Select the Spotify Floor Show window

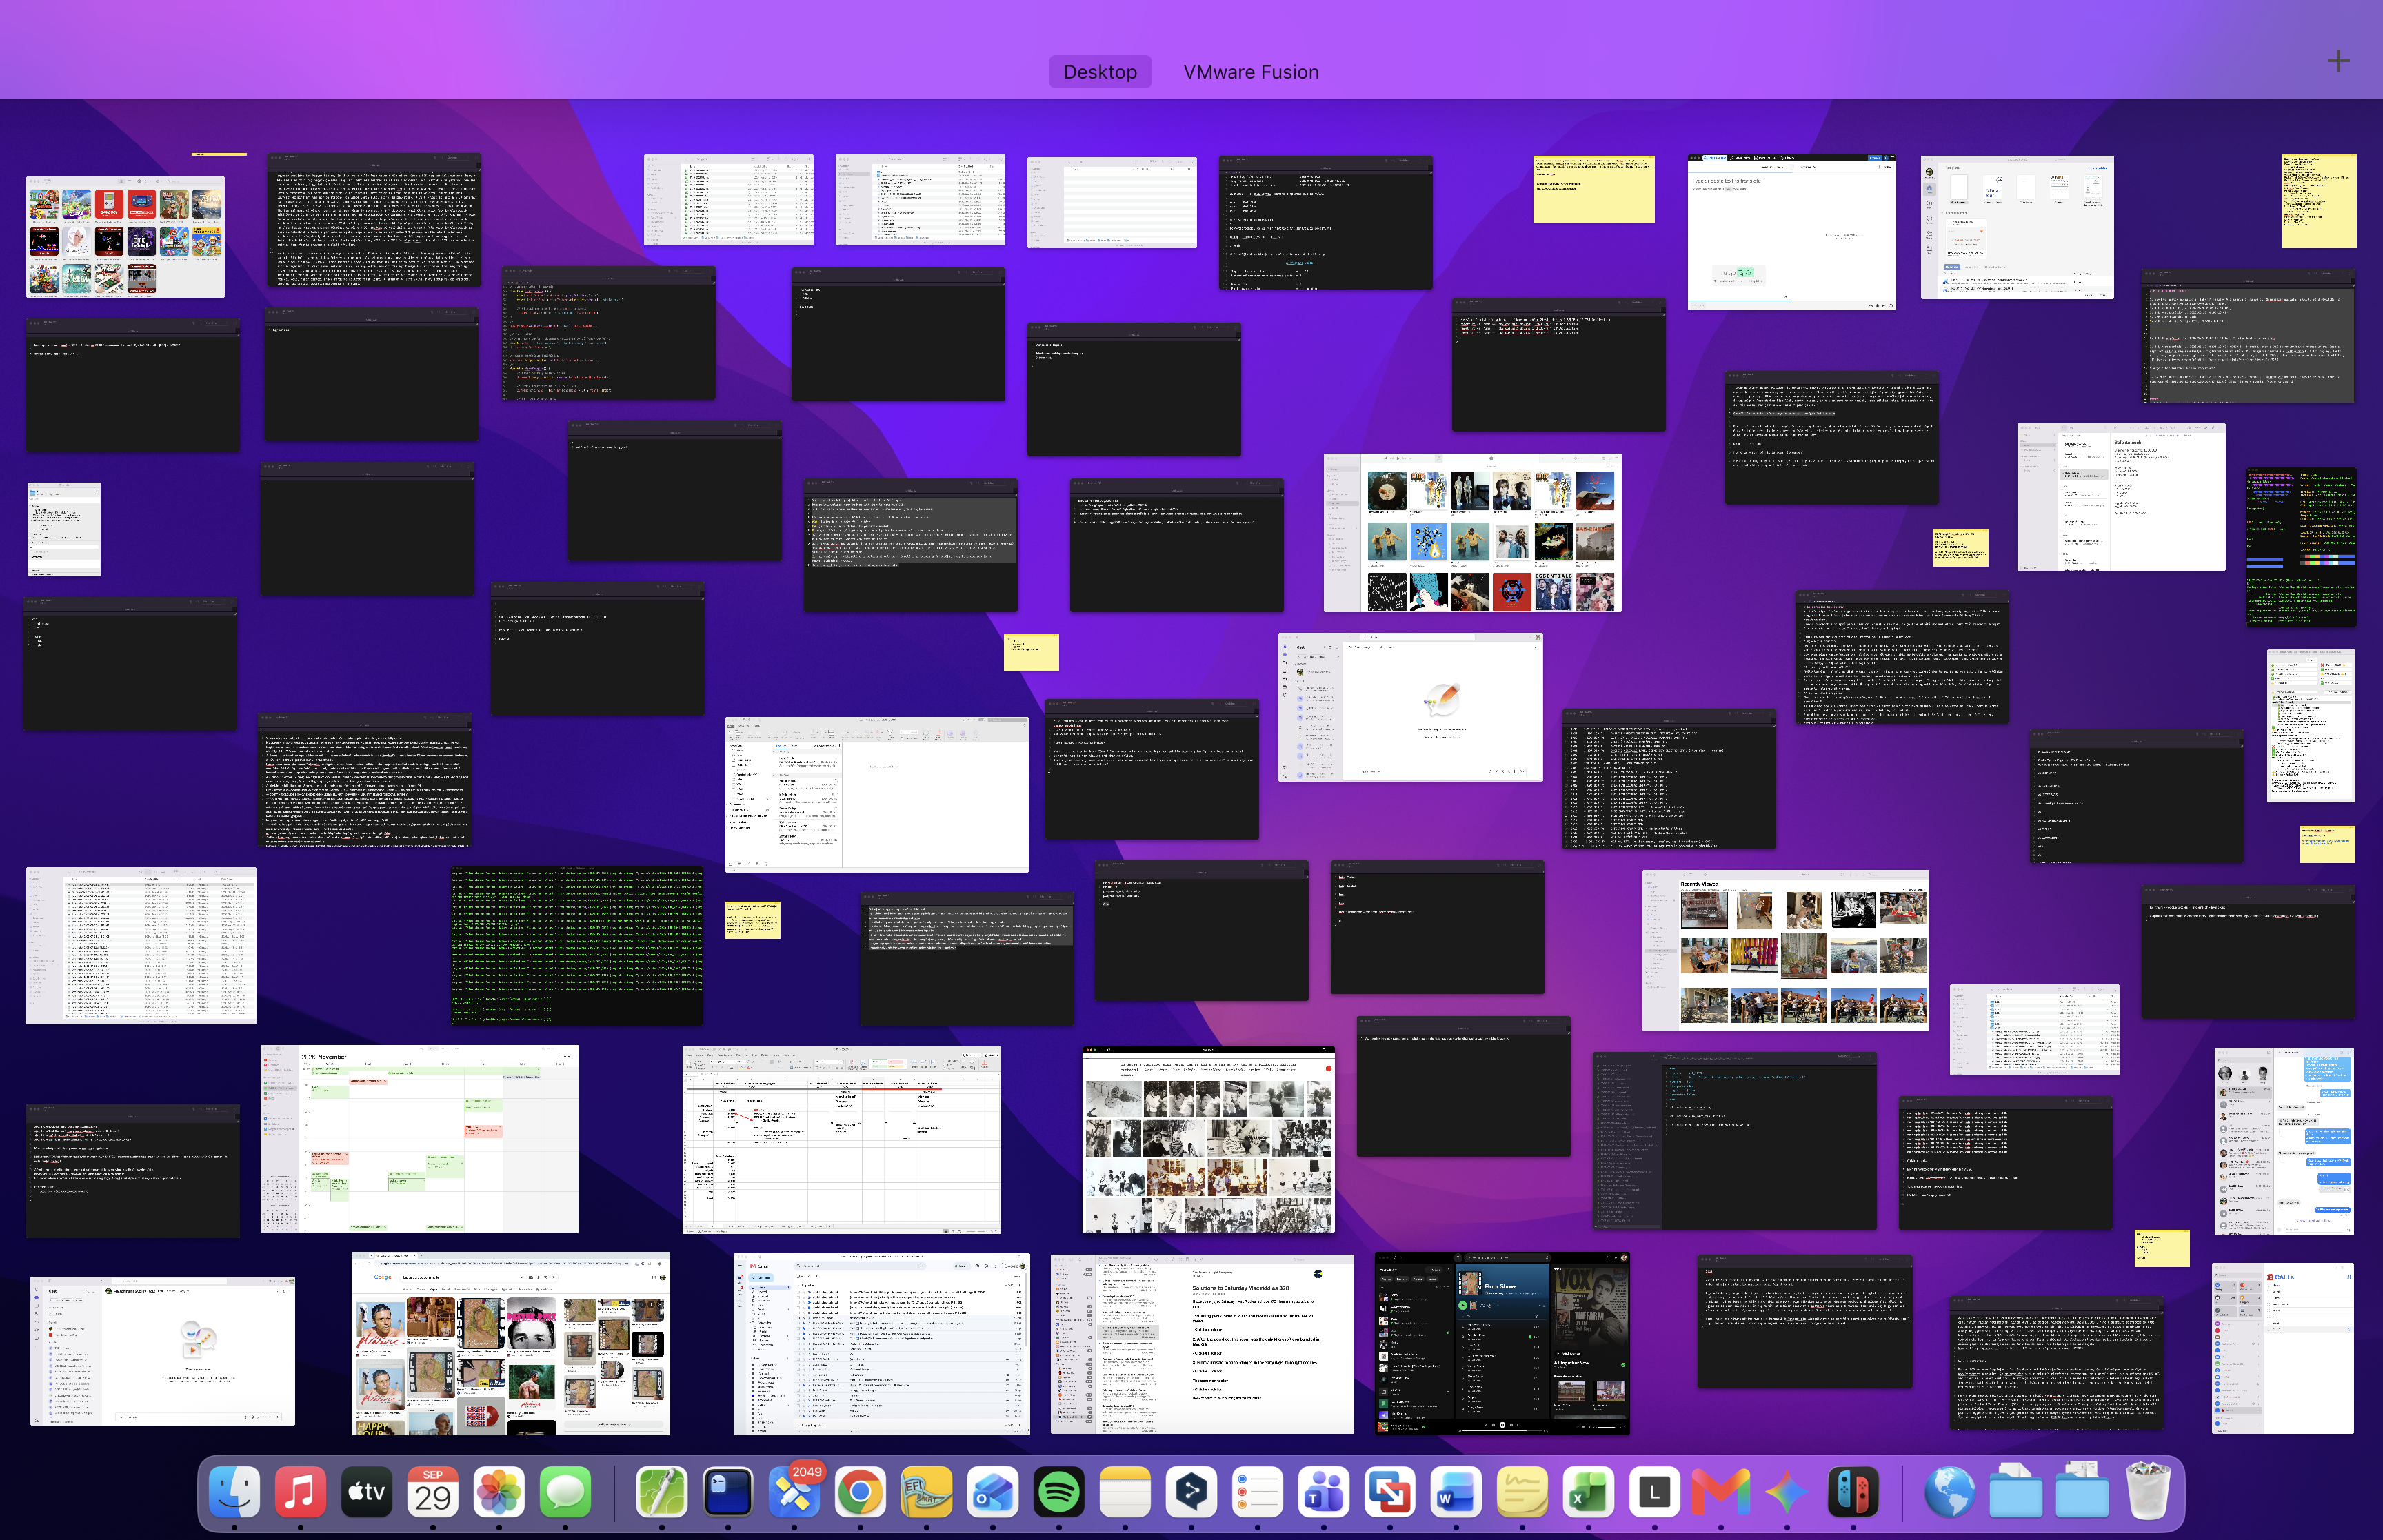(1502, 1343)
